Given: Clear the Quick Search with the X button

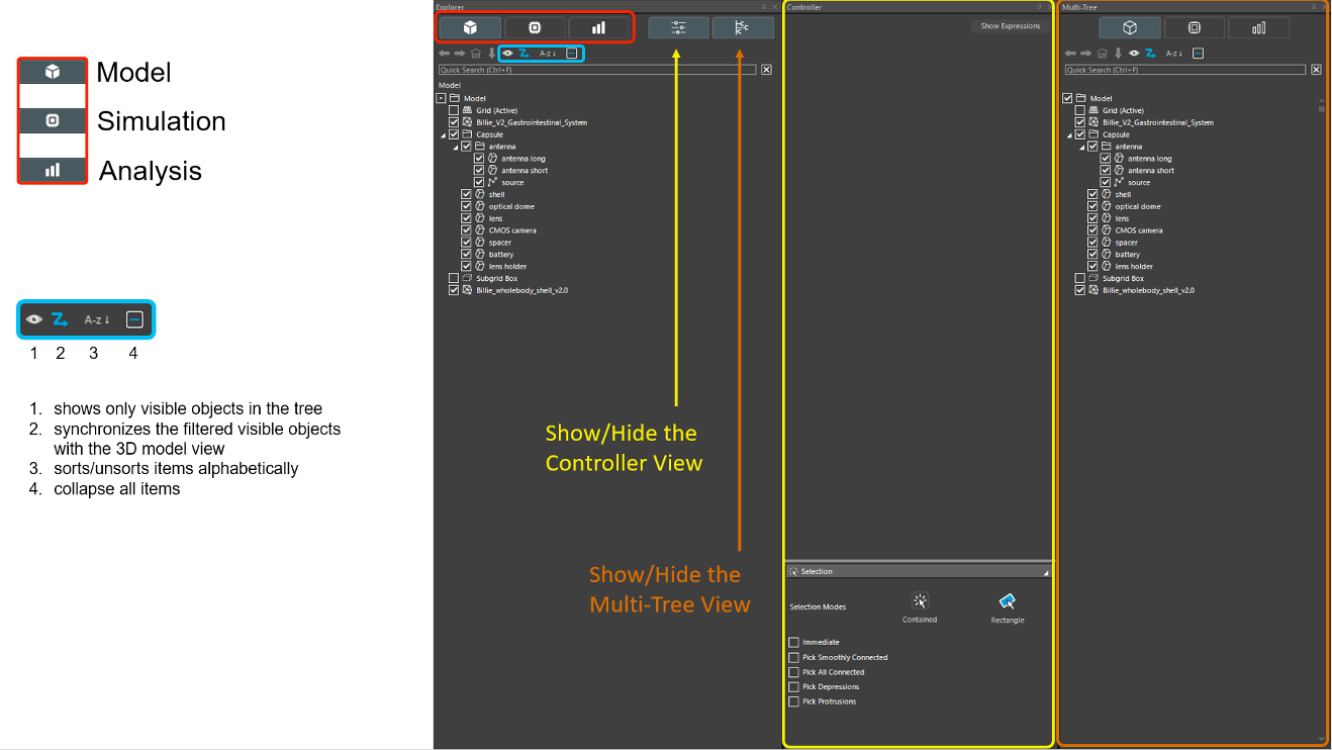Looking at the screenshot, I should pos(766,69).
